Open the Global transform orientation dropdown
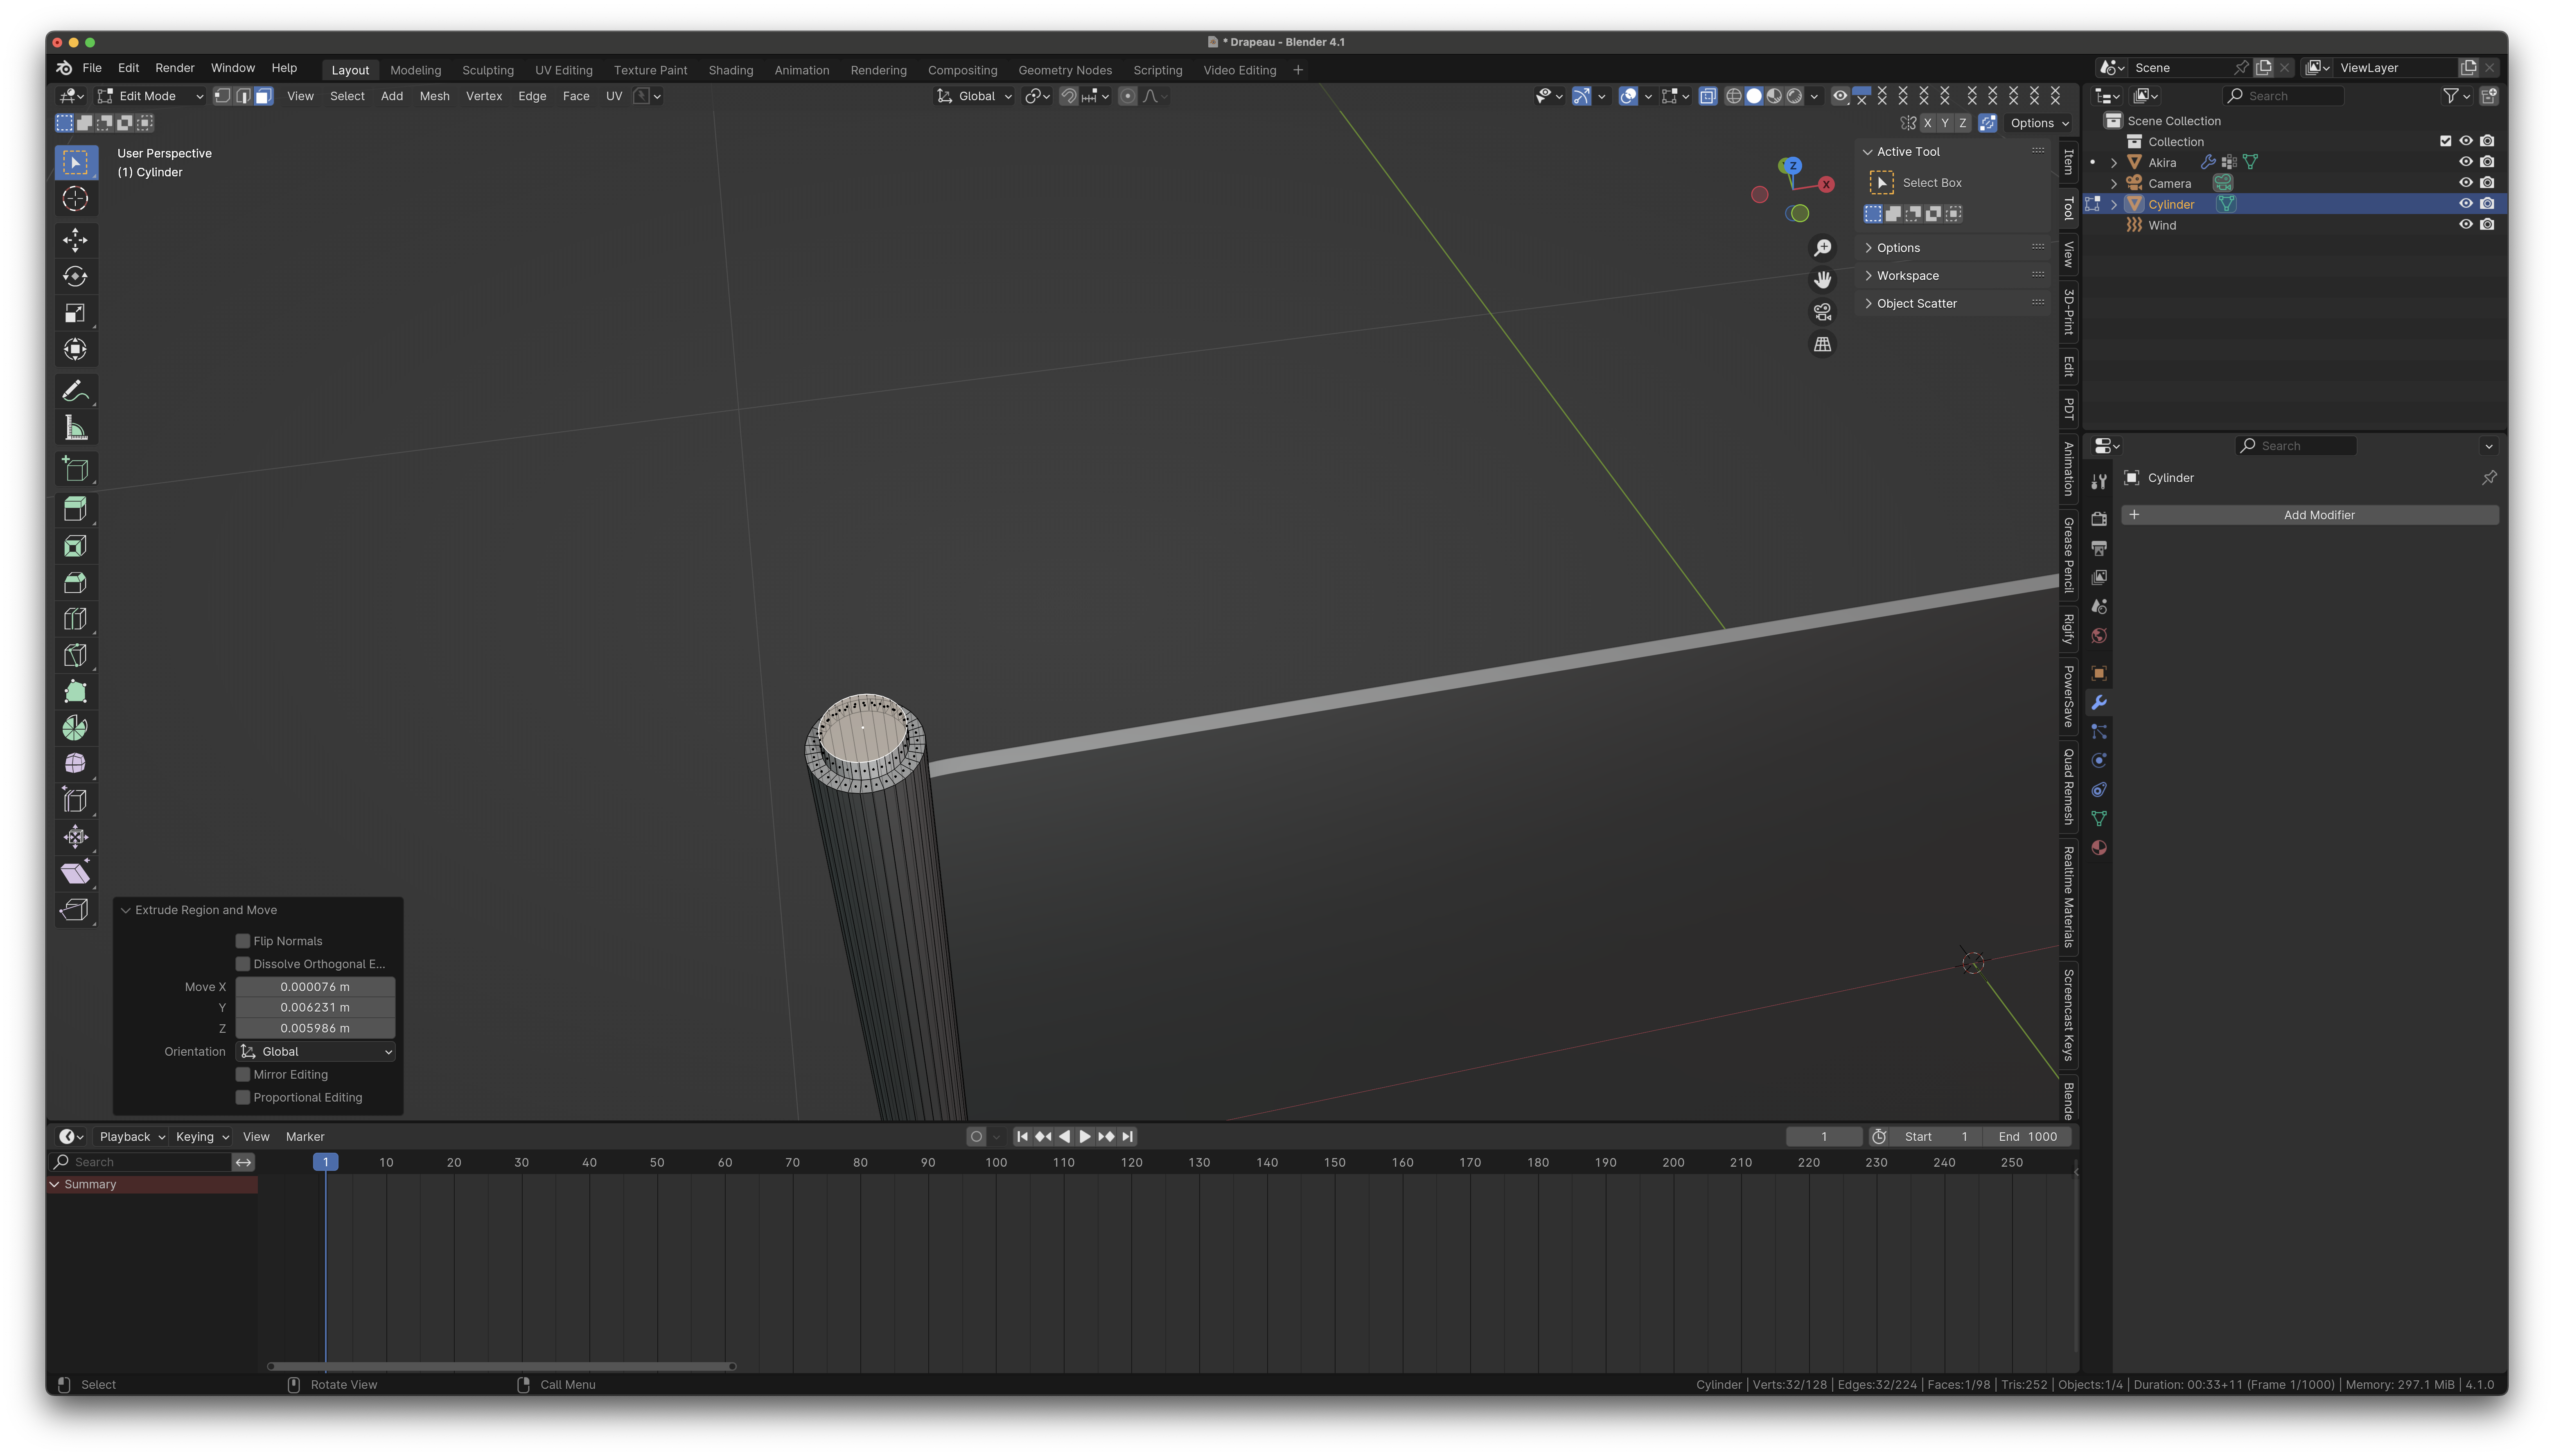 [975, 96]
